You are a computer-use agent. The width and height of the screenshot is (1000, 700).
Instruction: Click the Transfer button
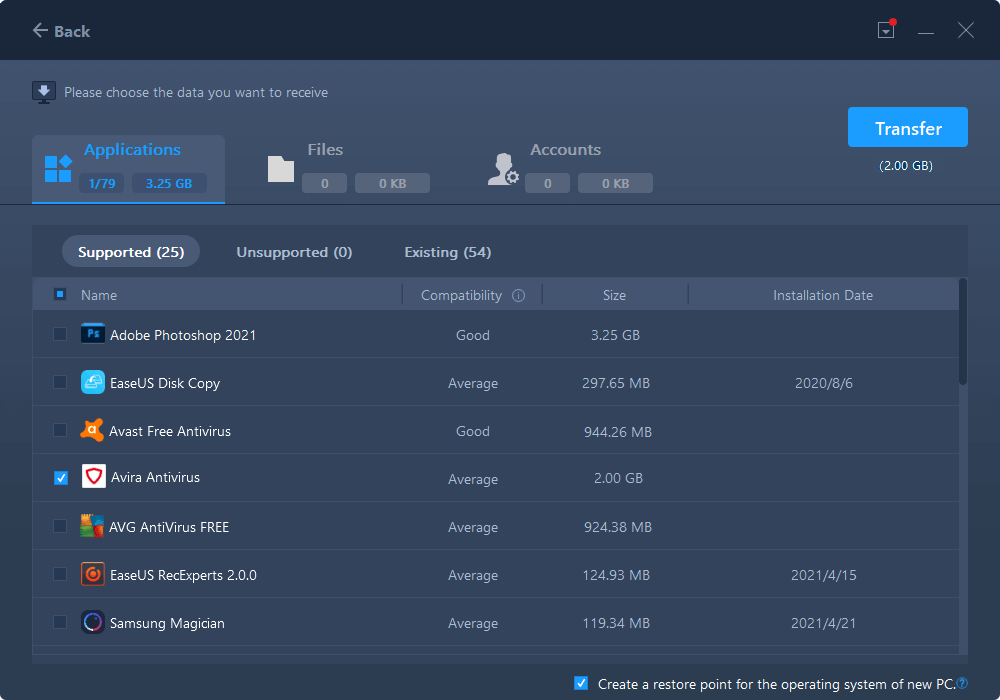[x=908, y=128]
